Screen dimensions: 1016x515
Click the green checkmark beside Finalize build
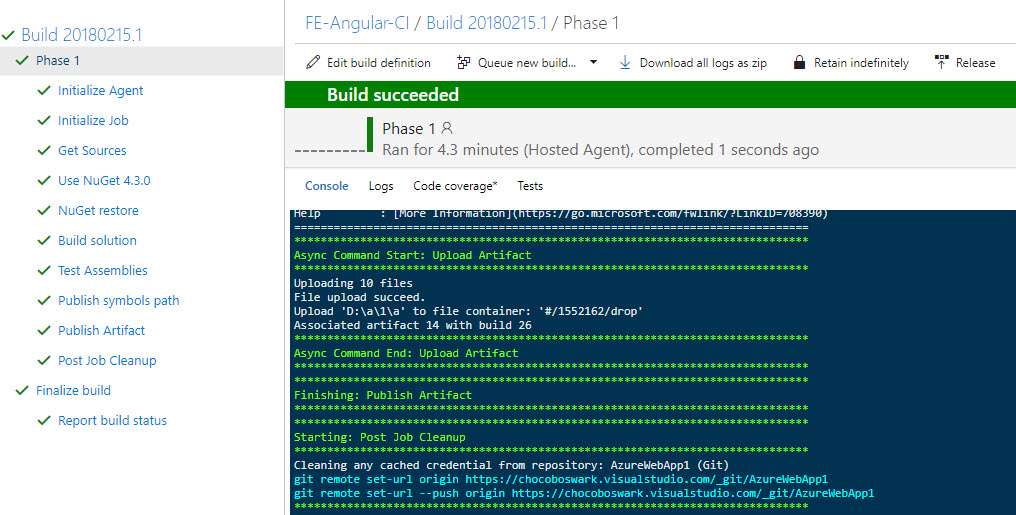22,391
